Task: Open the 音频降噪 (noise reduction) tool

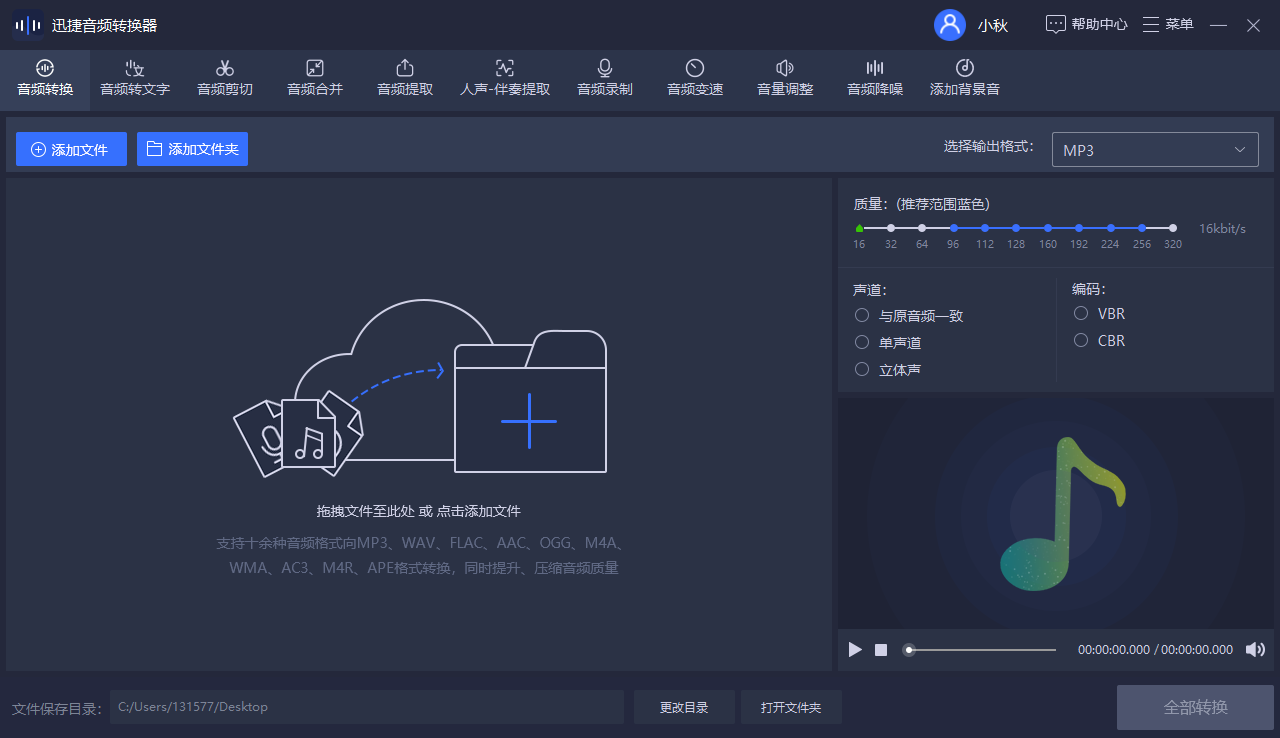Action: pyautogui.click(x=874, y=79)
